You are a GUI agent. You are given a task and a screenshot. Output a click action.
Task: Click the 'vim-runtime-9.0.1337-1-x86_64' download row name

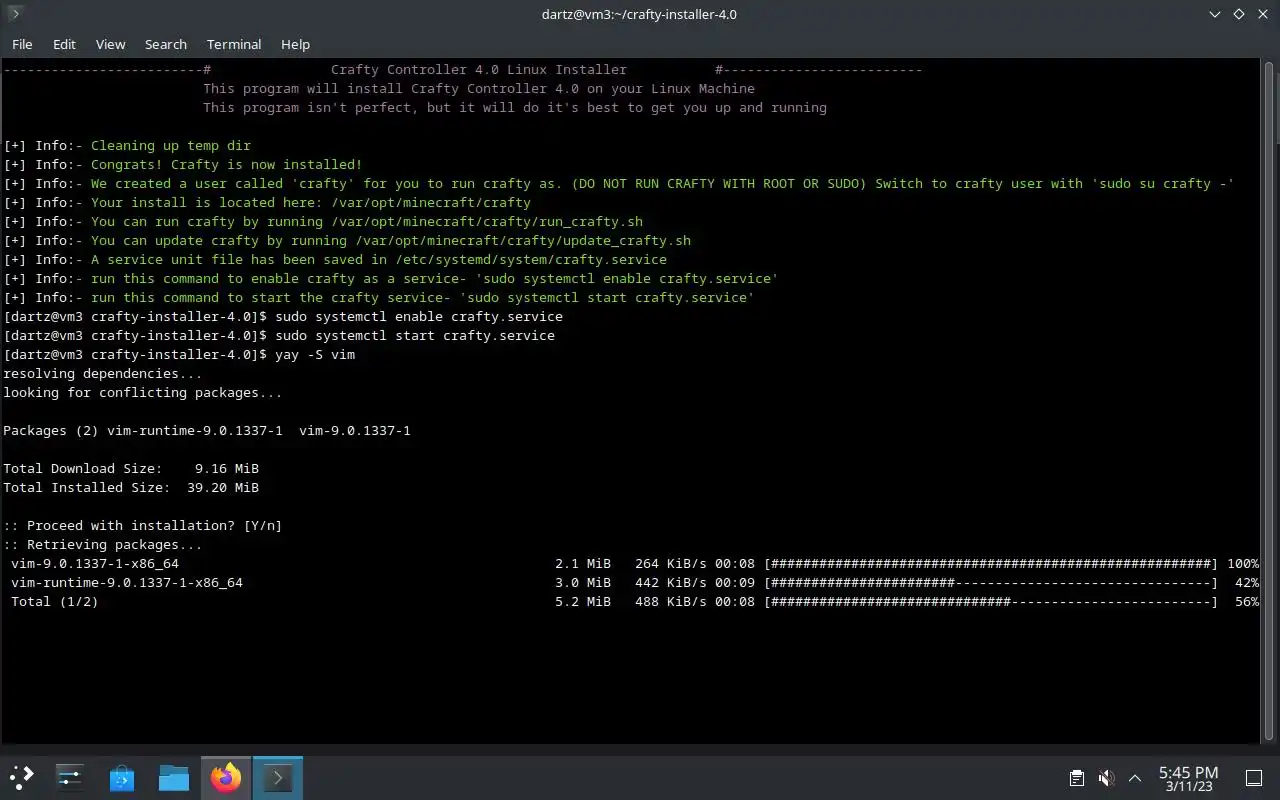(x=127, y=582)
